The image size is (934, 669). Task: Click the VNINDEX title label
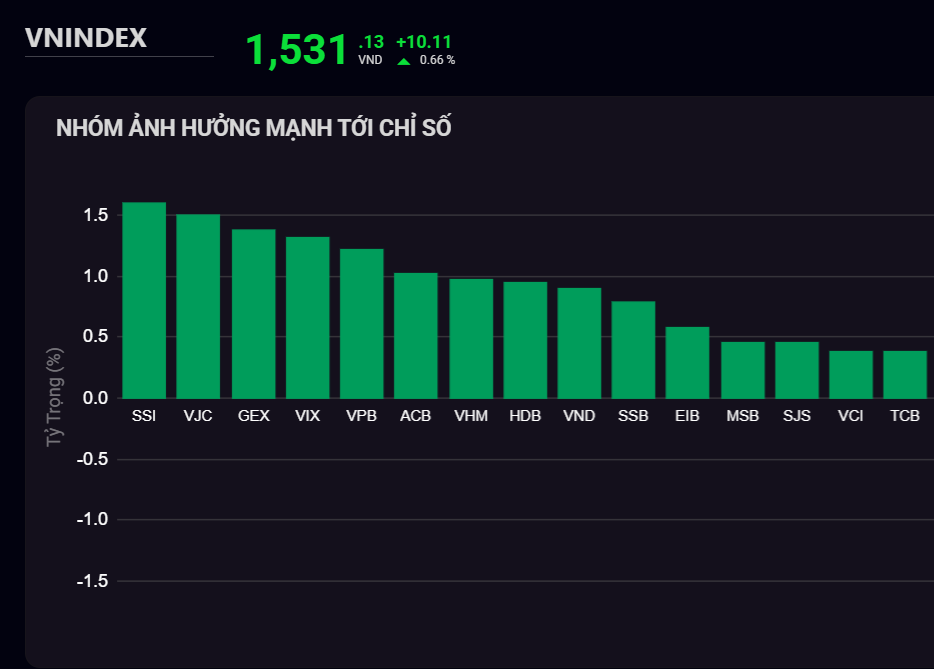point(86,38)
